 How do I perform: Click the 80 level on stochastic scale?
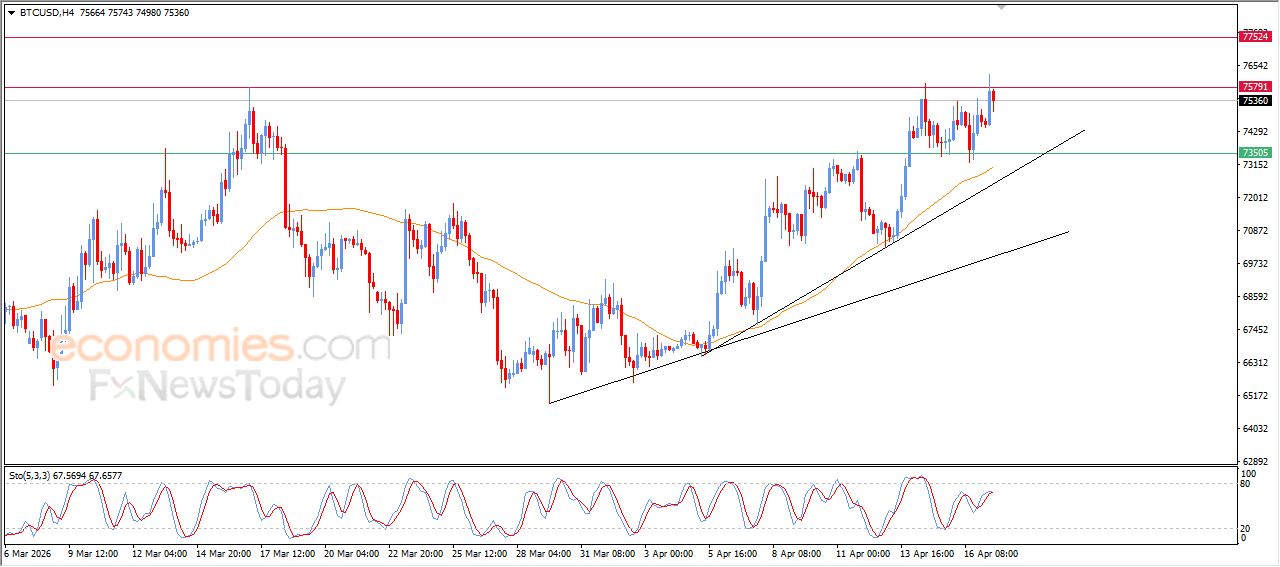coord(1246,484)
